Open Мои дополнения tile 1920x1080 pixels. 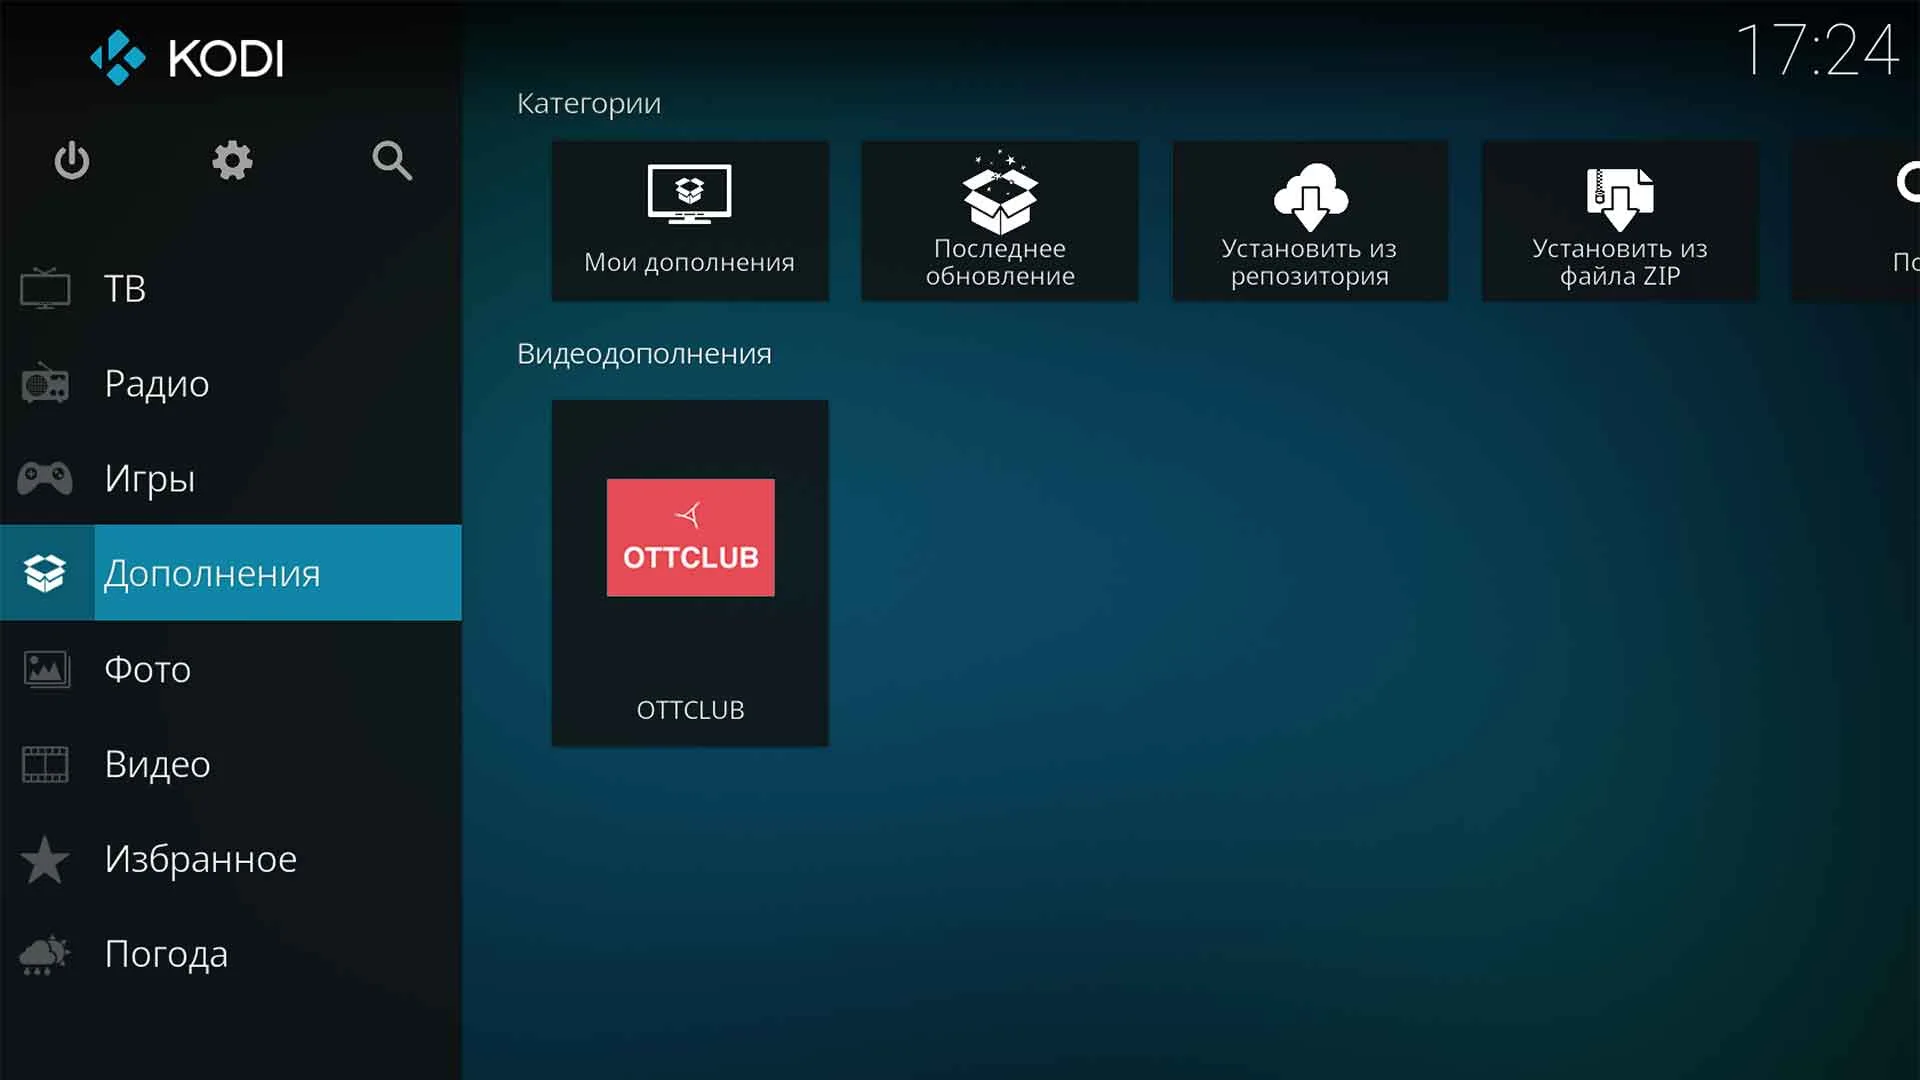point(690,220)
